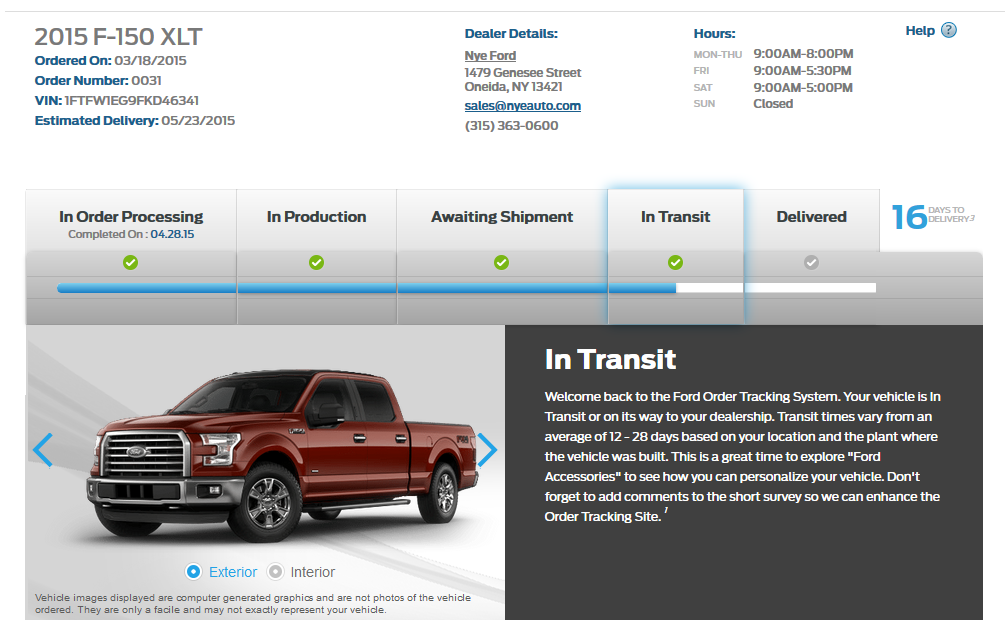Open the In Production tab
1005x631 pixels.
coord(316,217)
